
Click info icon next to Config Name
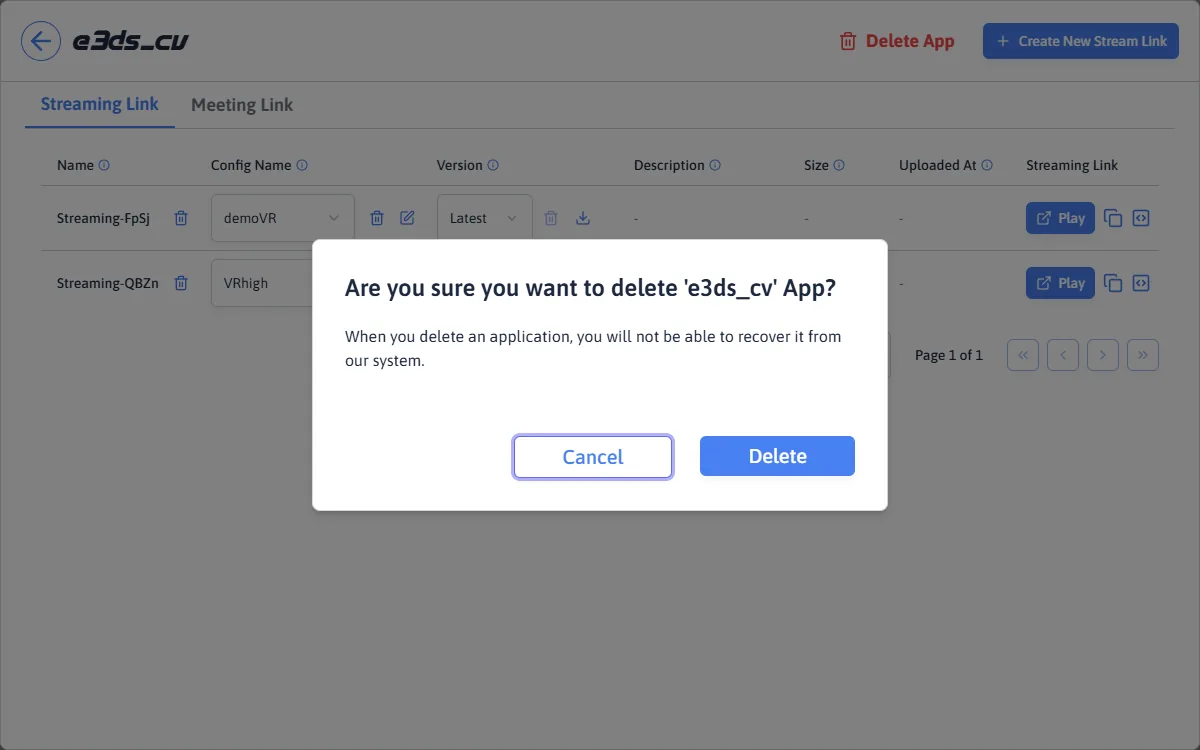click(x=302, y=165)
